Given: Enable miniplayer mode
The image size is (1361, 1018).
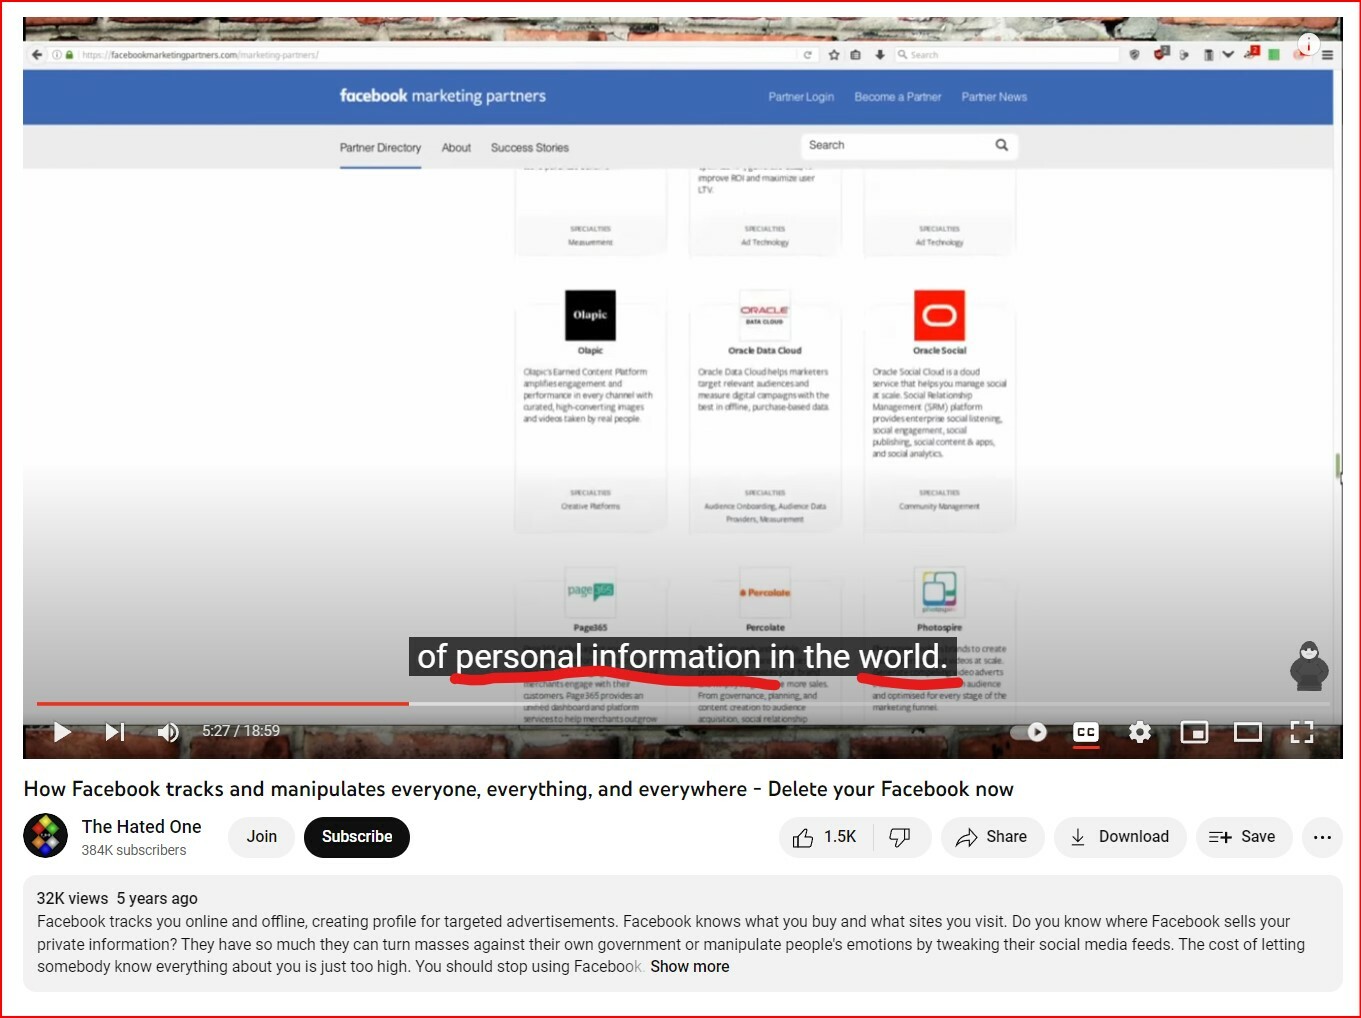Looking at the screenshot, I should click(x=1194, y=732).
